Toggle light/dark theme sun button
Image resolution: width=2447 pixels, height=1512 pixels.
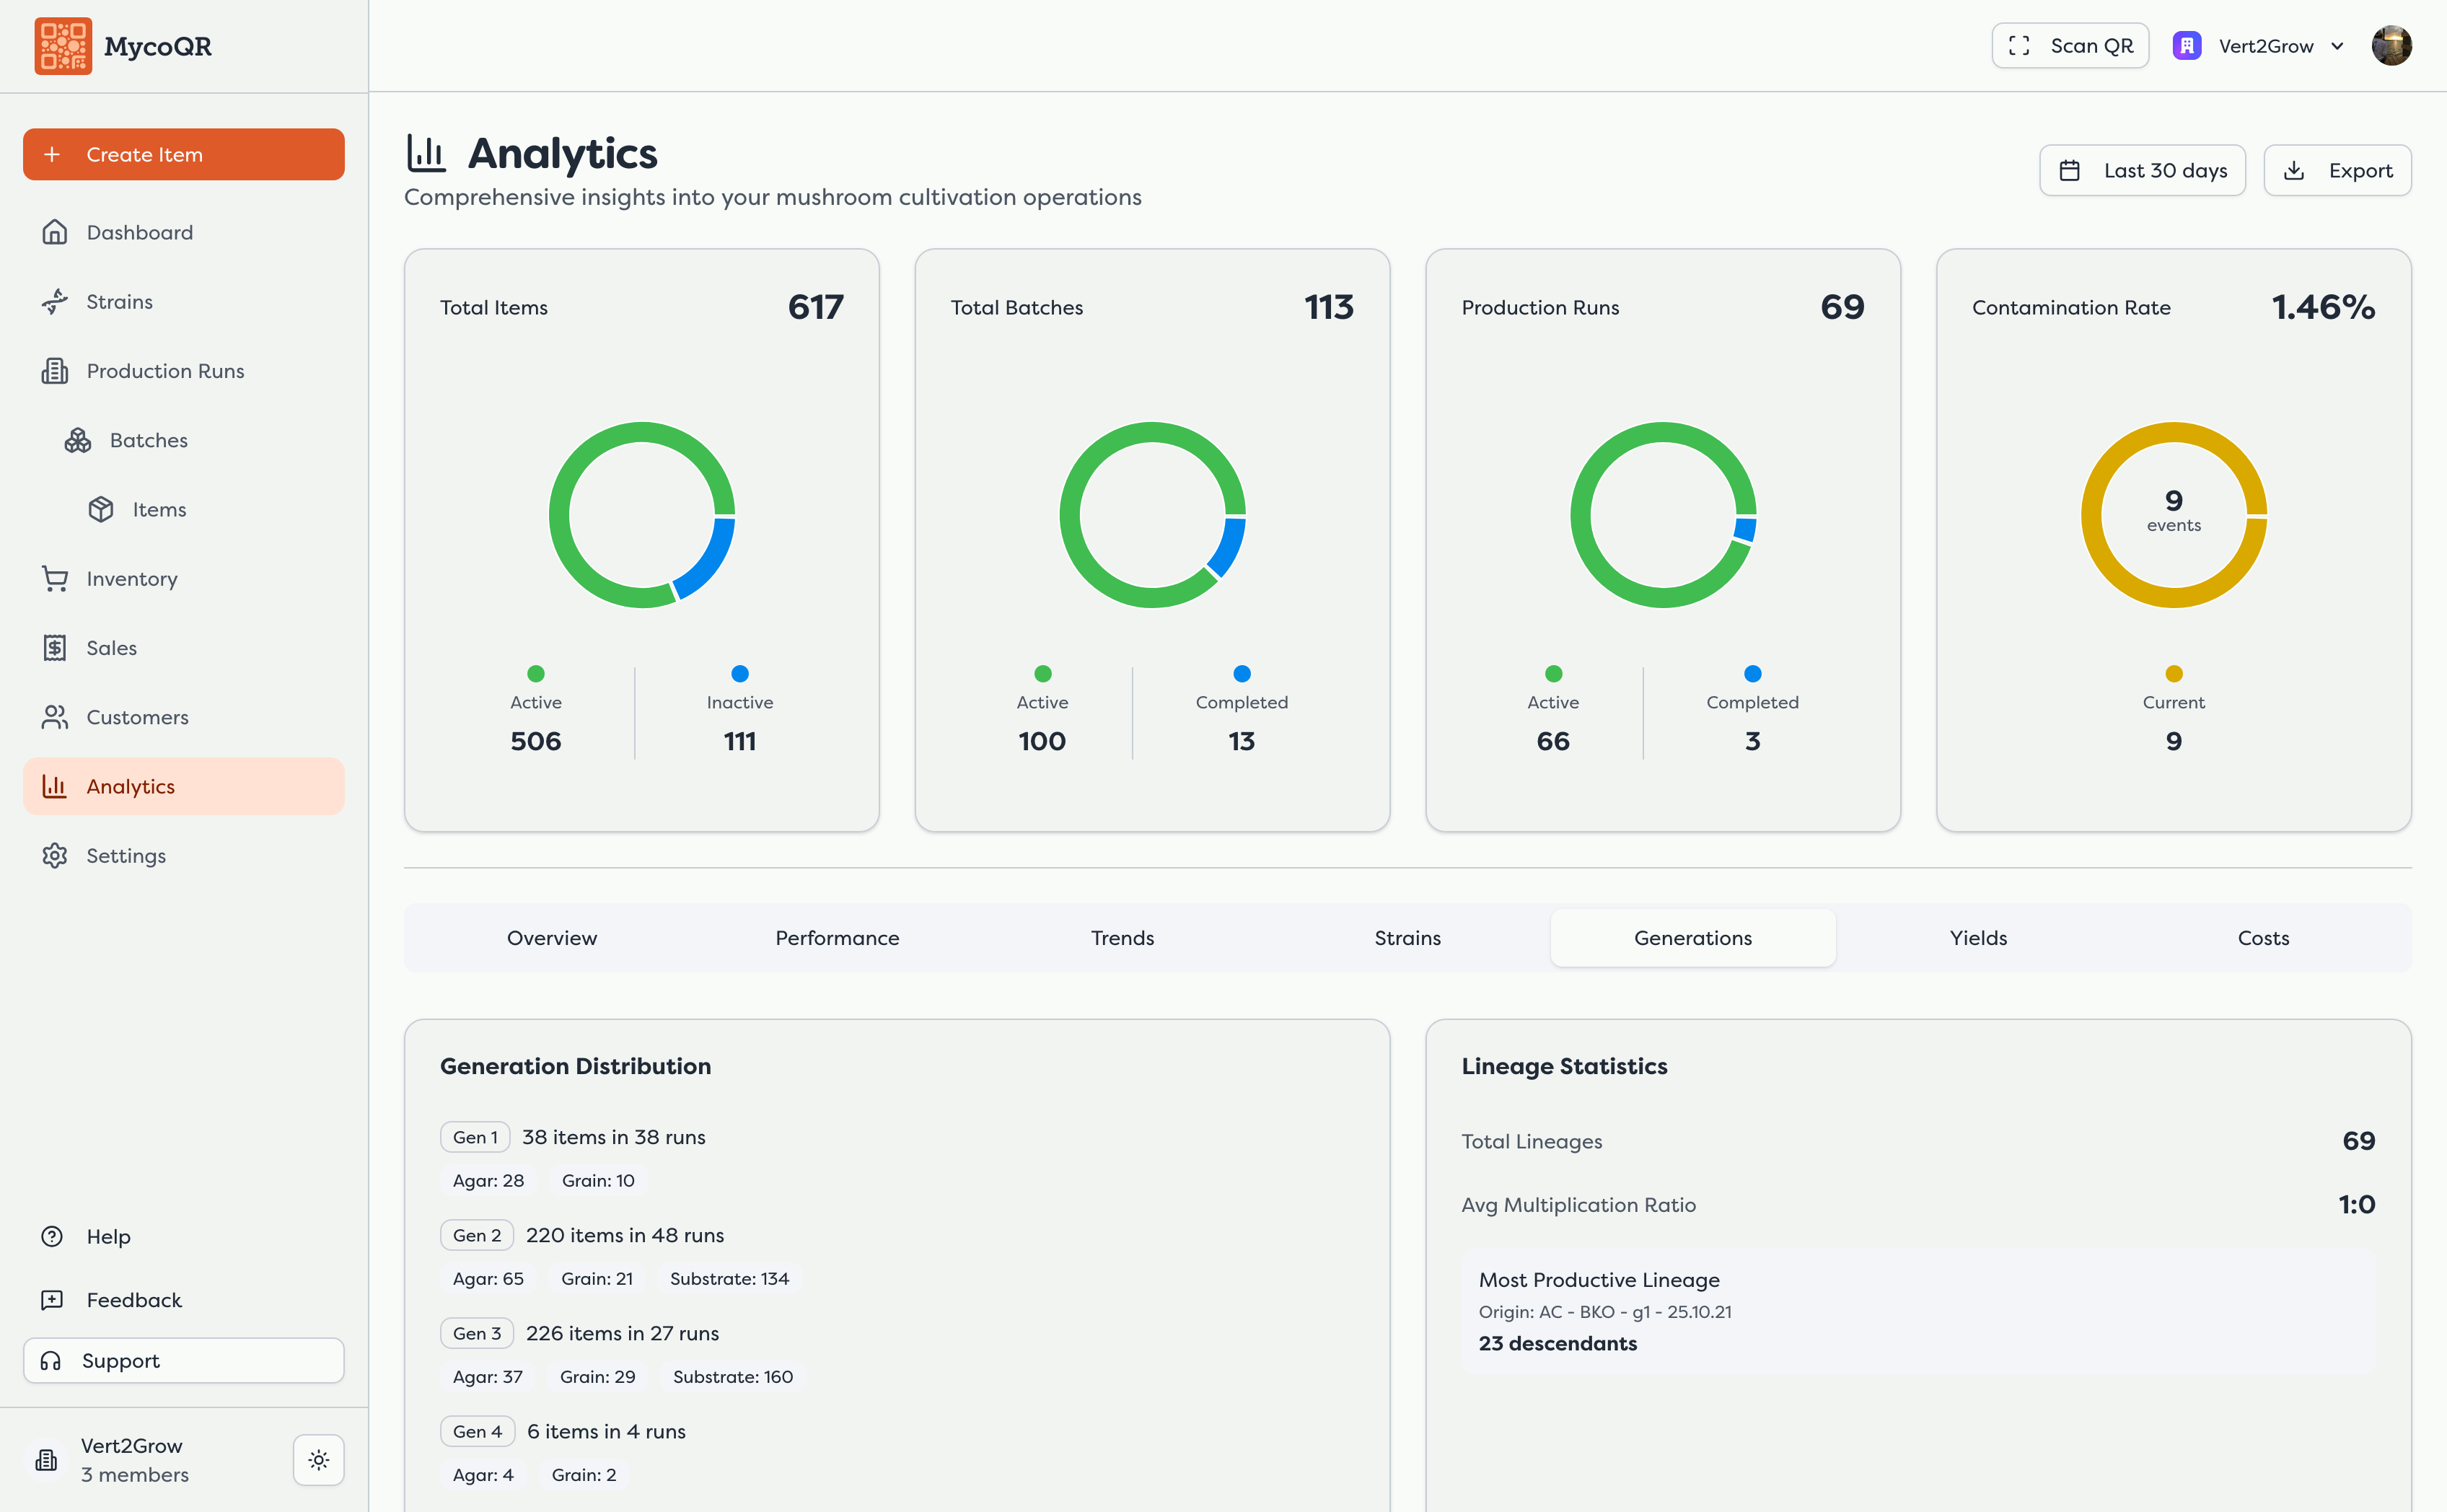319,1460
